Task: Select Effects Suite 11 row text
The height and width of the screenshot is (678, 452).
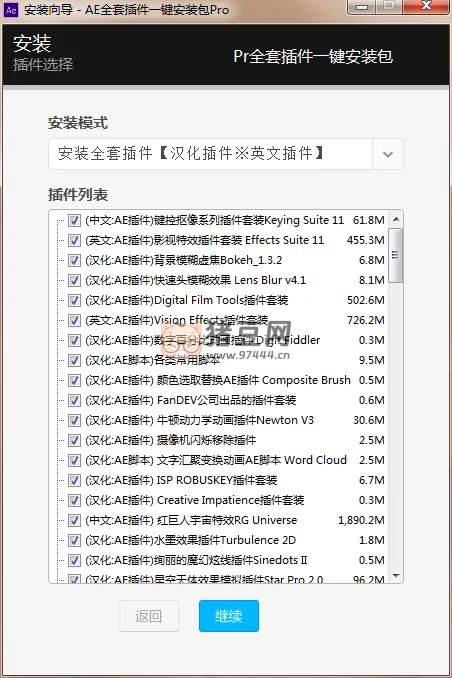Action: point(204,240)
